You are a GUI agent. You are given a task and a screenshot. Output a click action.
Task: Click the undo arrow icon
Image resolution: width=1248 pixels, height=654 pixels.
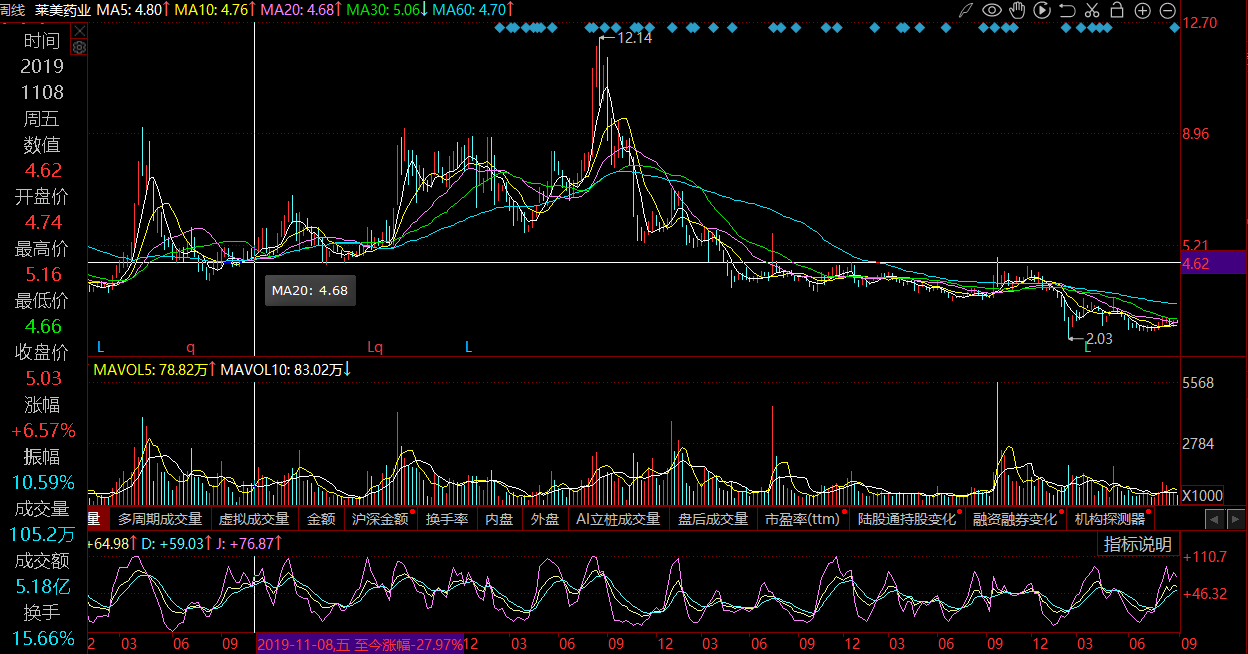(x=1067, y=11)
